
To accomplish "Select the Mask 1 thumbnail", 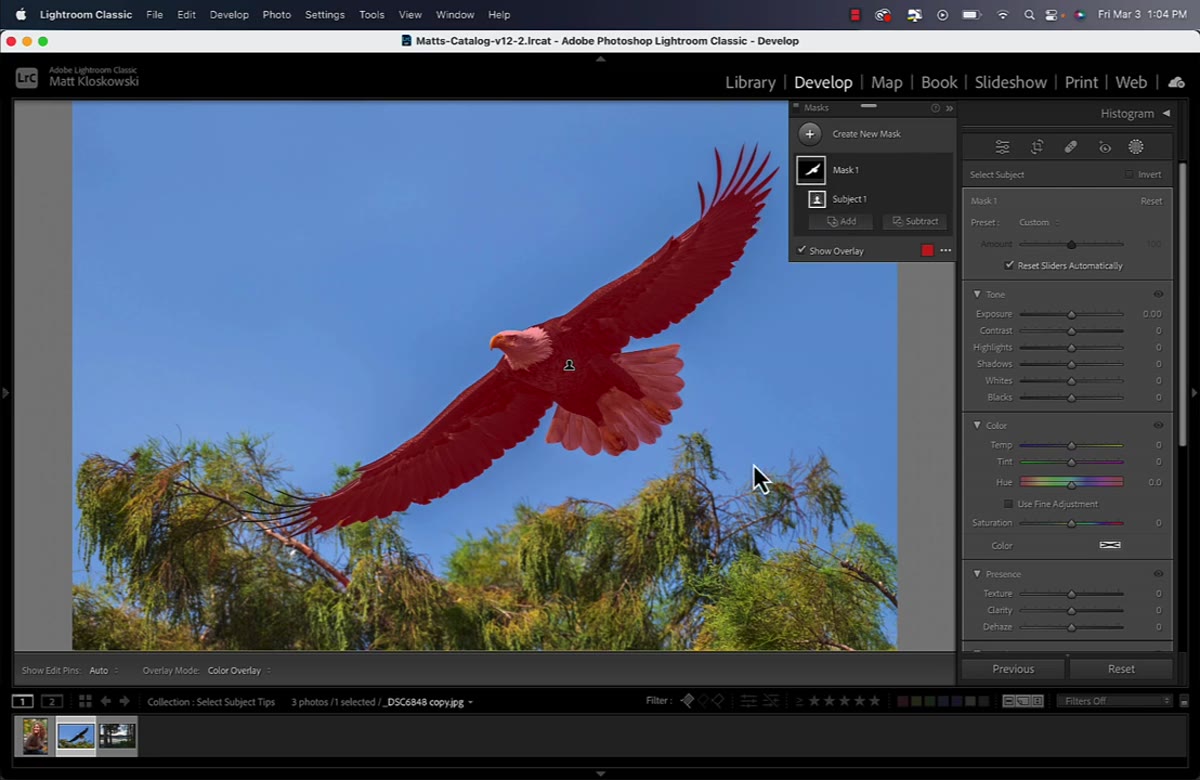I will [811, 170].
